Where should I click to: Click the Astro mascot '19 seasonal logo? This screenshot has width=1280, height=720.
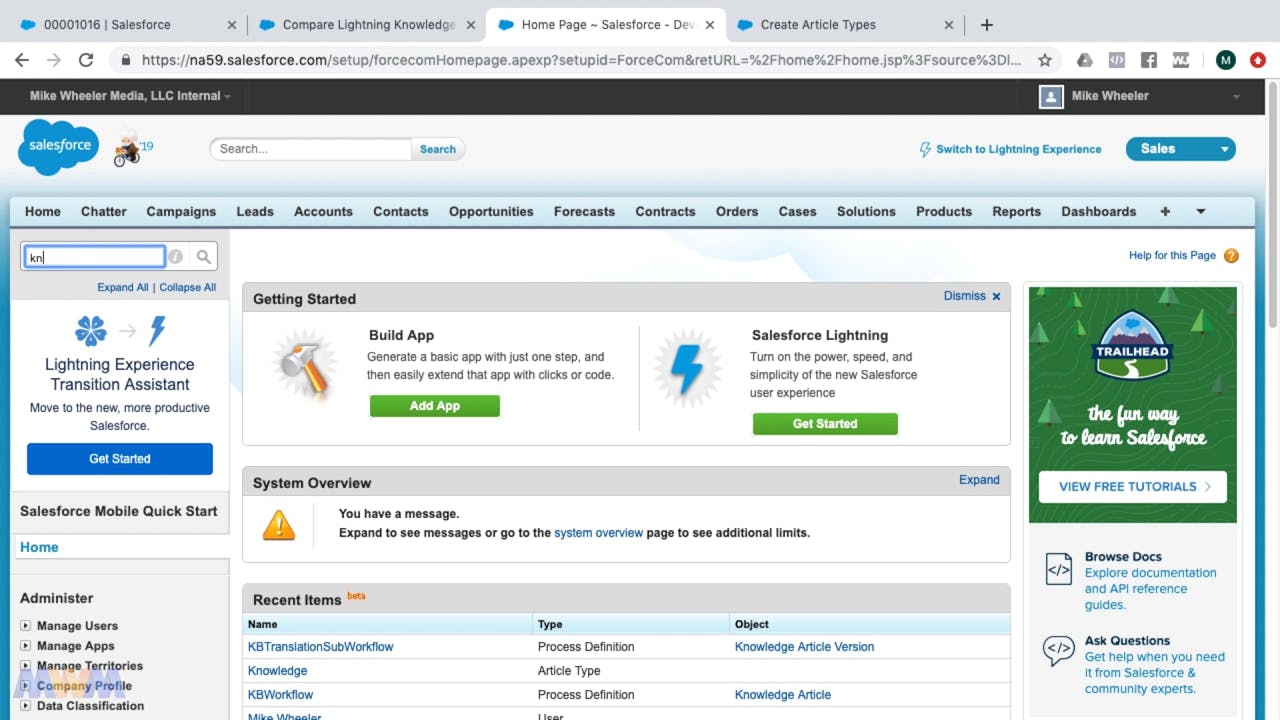point(132,148)
